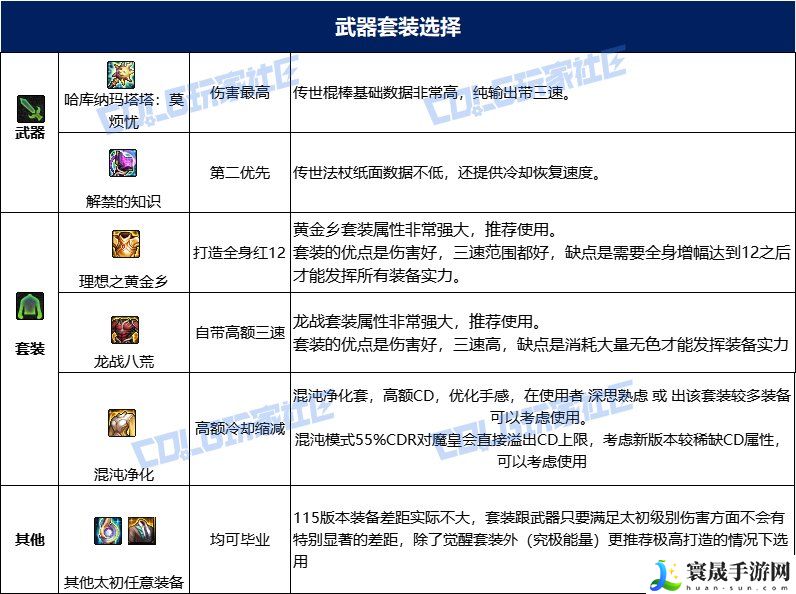The width and height of the screenshot is (796, 594).
Task: Click the 伤害最高 cell
Action: [x=240, y=92]
